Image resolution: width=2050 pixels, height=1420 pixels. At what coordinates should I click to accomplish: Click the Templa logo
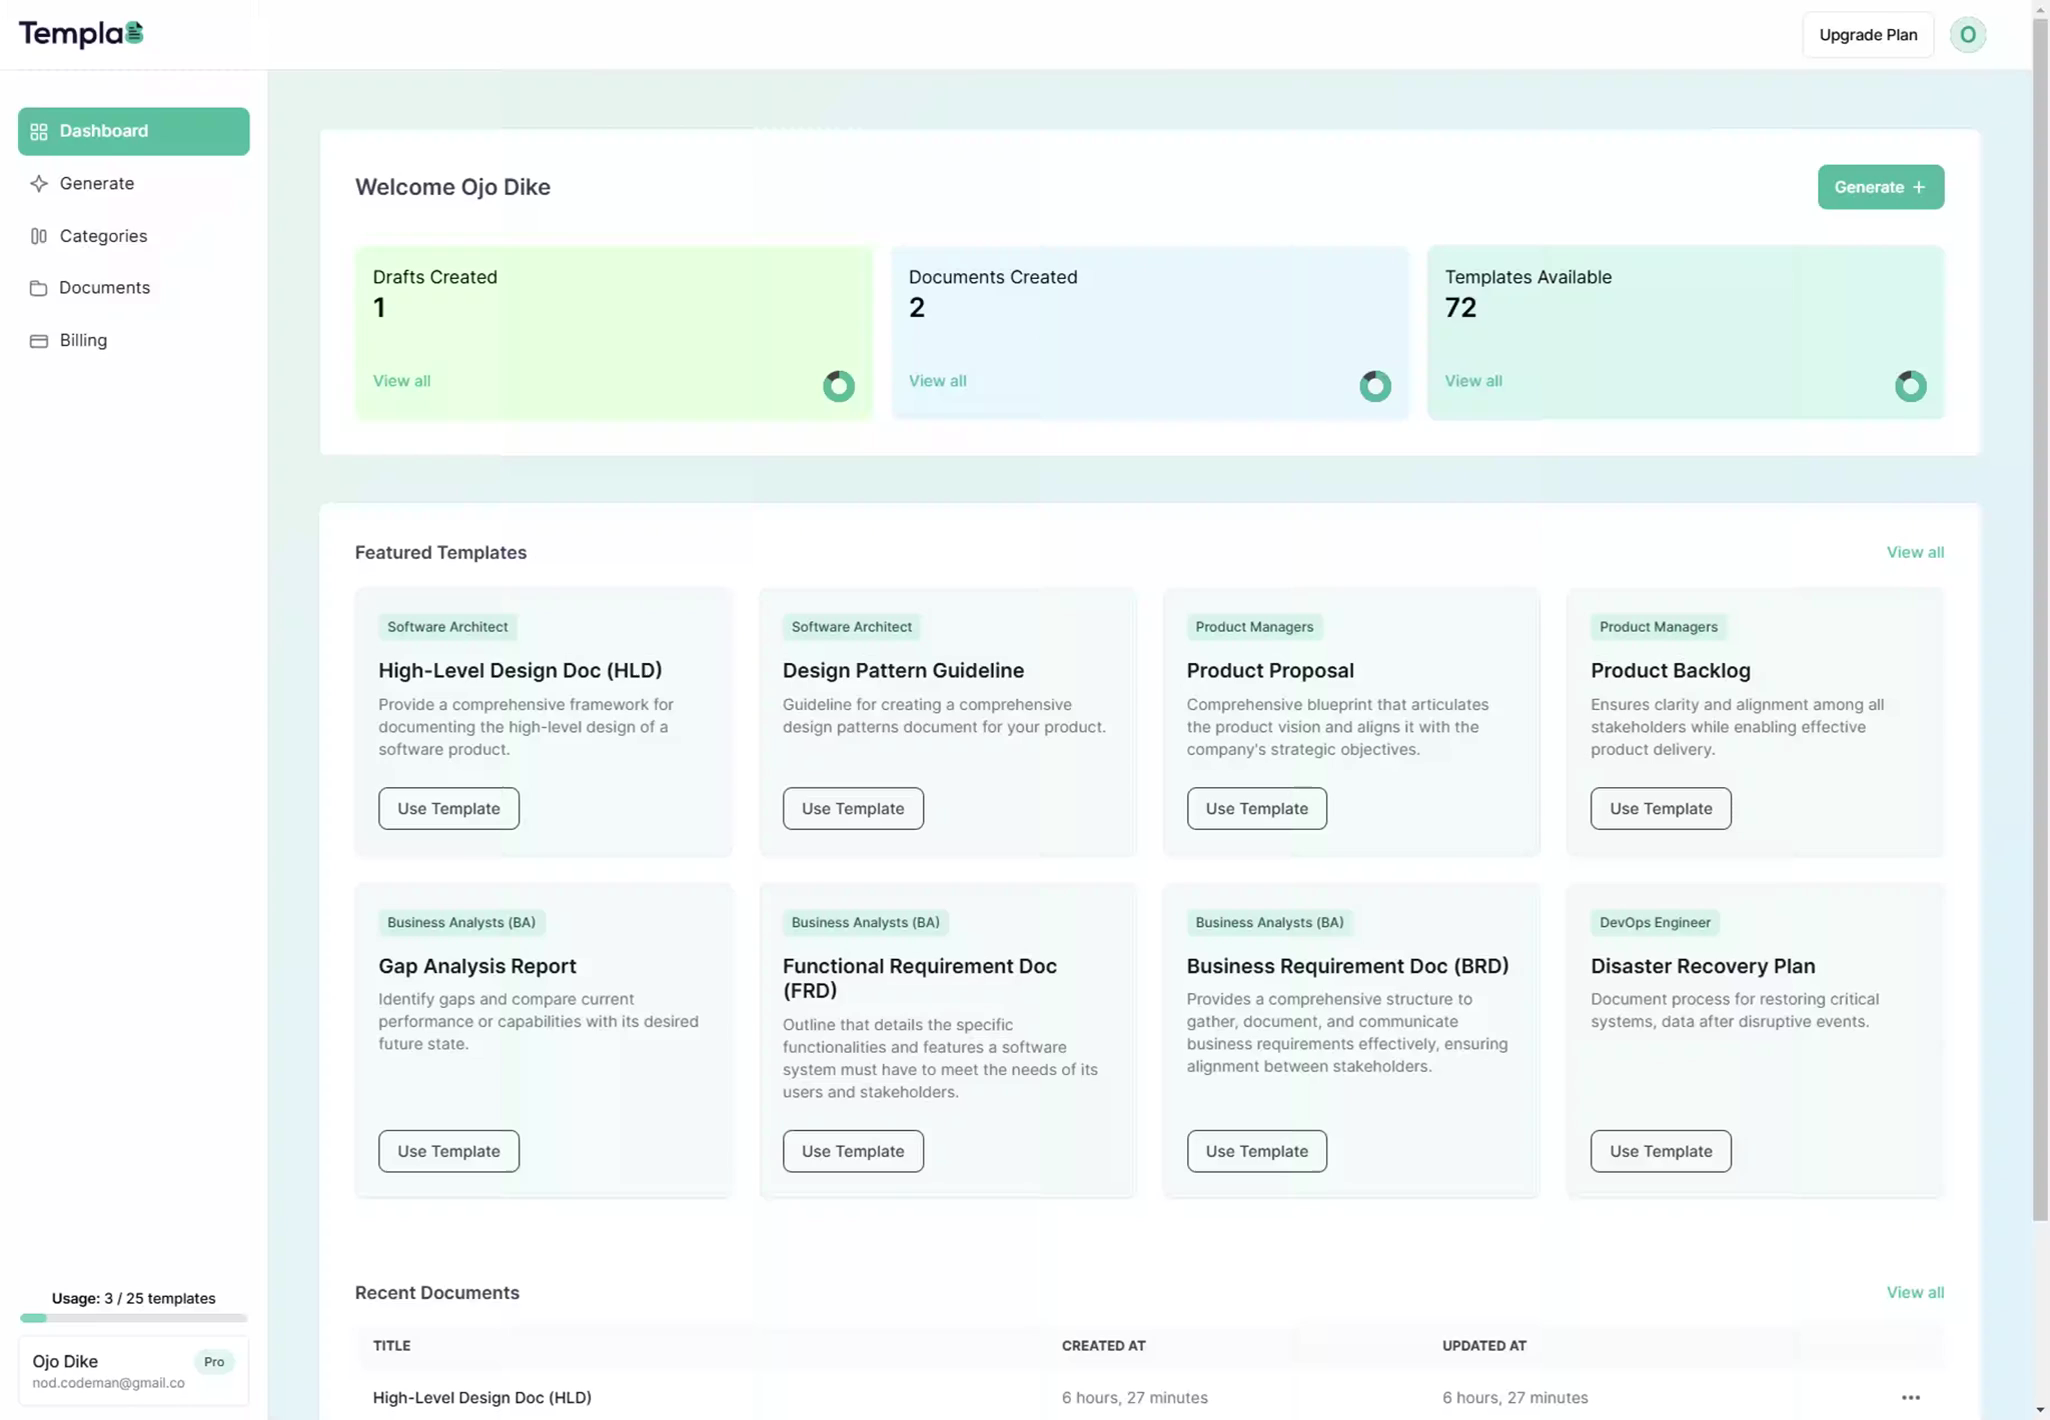[81, 34]
